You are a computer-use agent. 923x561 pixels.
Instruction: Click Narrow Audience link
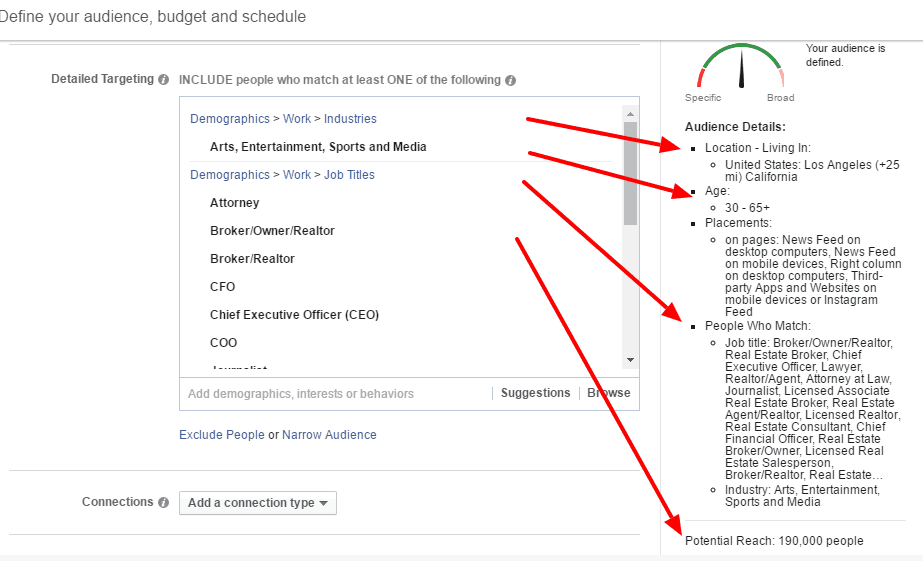point(329,434)
